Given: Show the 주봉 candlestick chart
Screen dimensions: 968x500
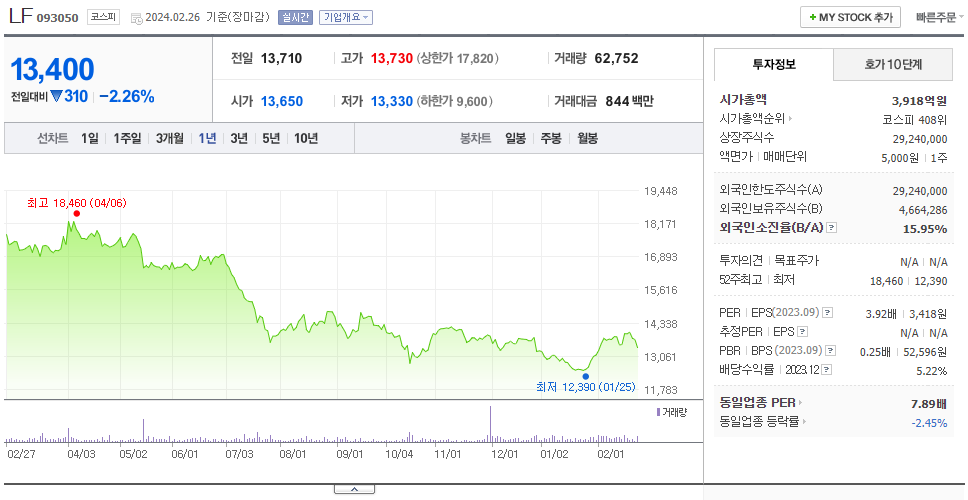Looking at the screenshot, I should [x=551, y=138].
